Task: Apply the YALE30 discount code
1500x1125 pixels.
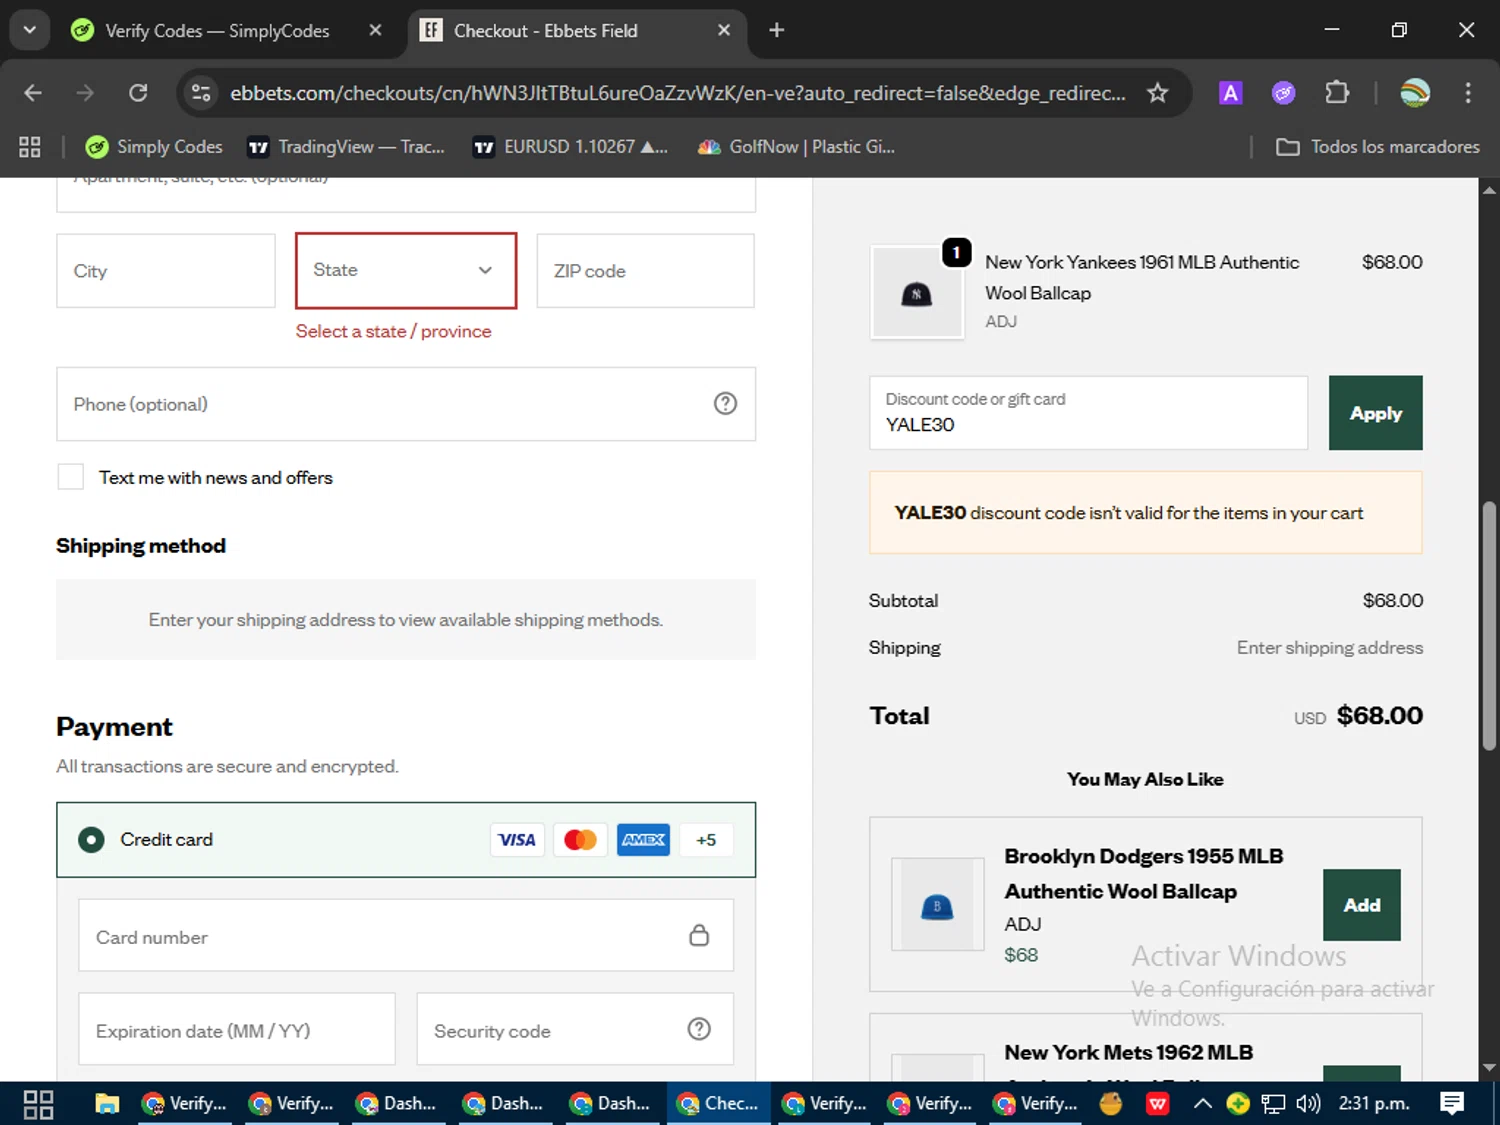Action: pyautogui.click(x=1375, y=413)
